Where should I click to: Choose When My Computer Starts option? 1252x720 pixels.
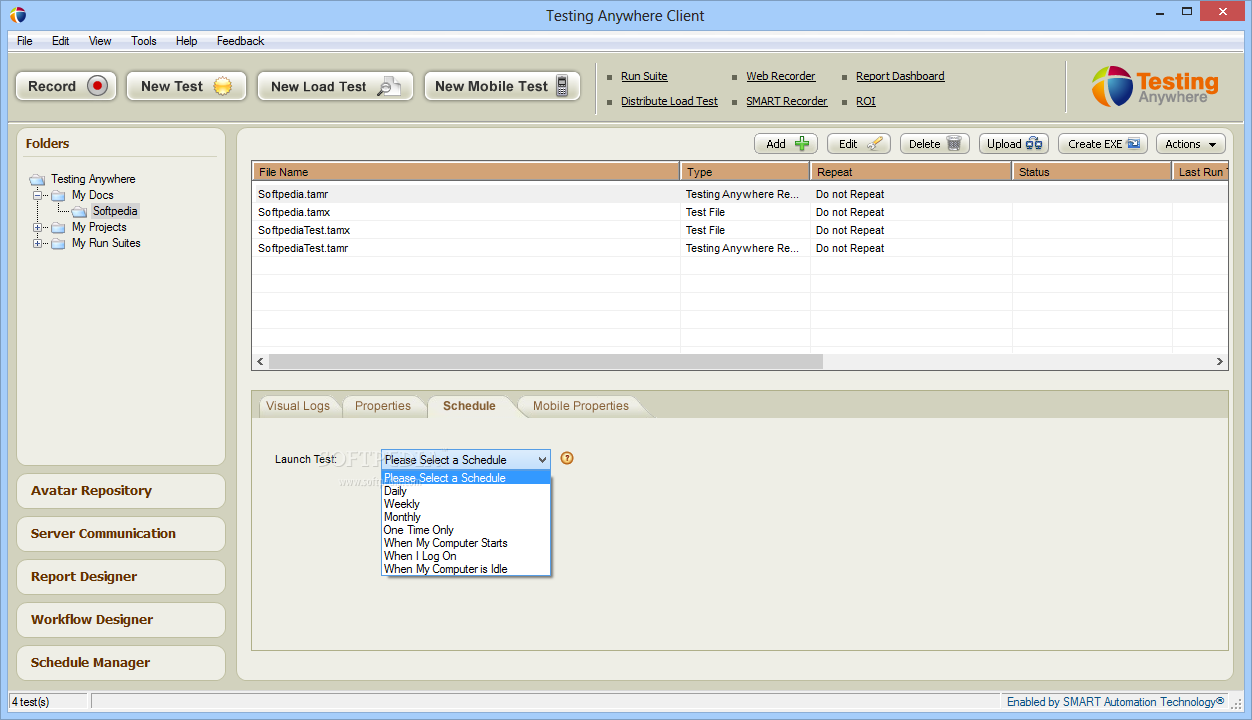pos(466,543)
